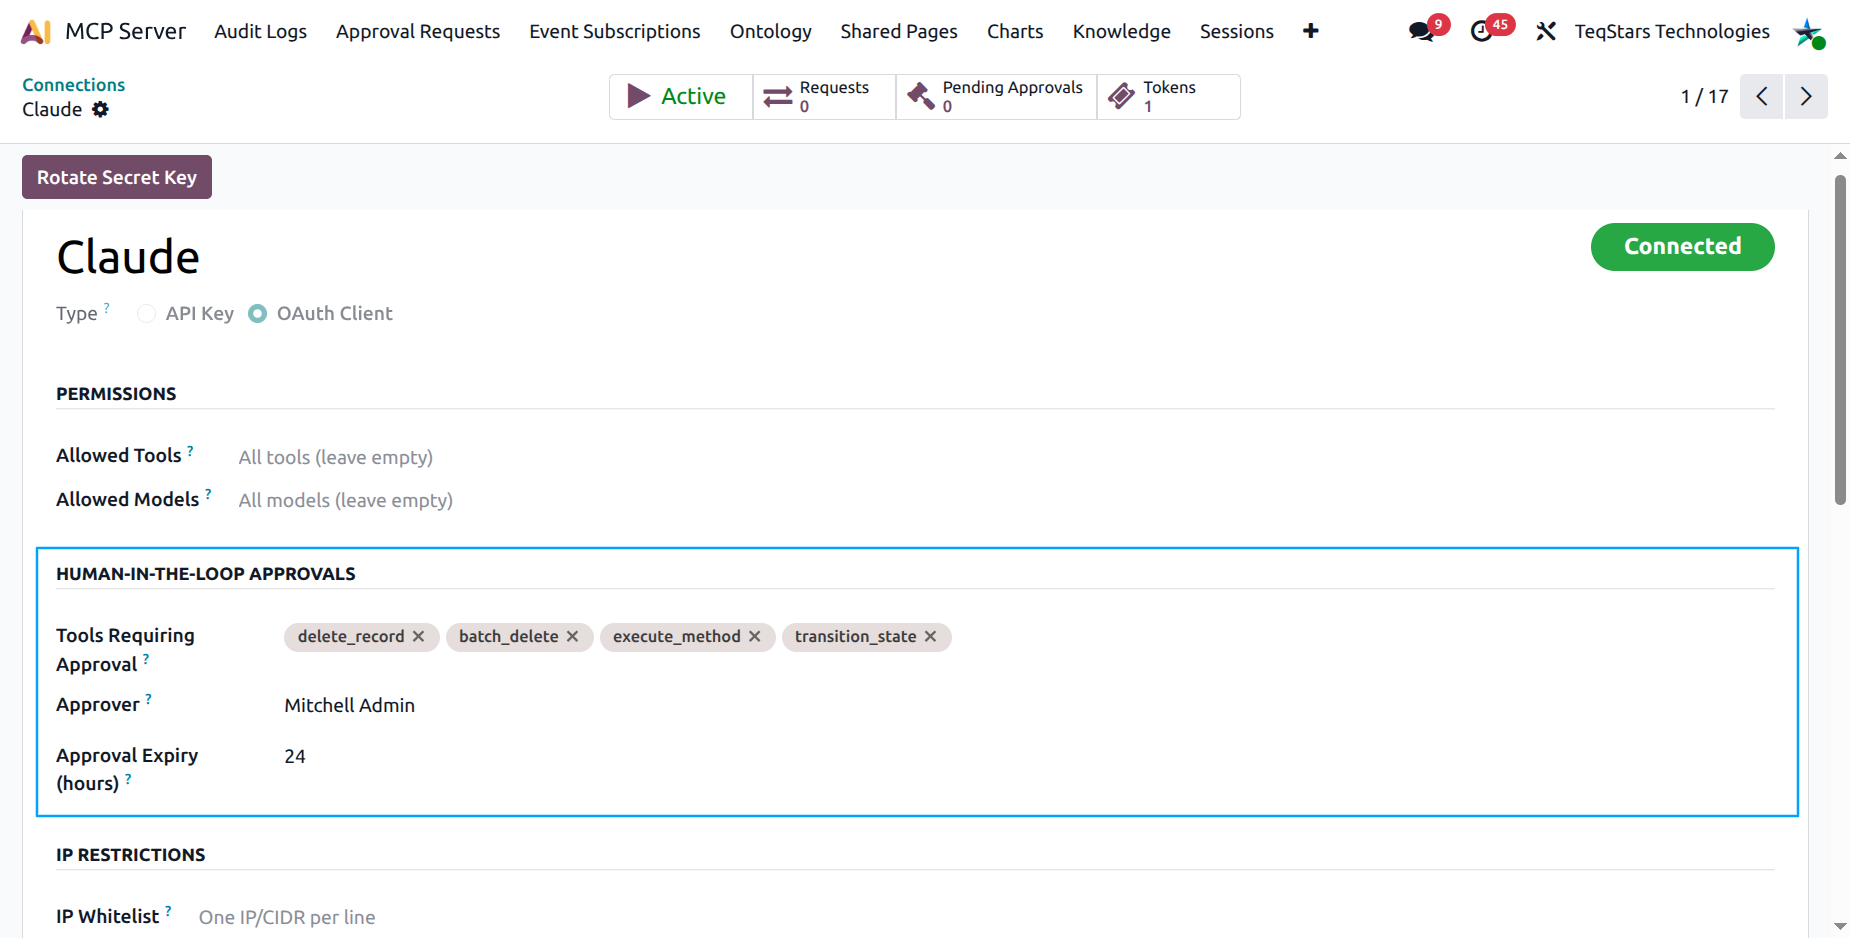Open the Allowed Tools selection field
Screen dimensions: 1850x938
pyautogui.click(x=1005, y=457)
